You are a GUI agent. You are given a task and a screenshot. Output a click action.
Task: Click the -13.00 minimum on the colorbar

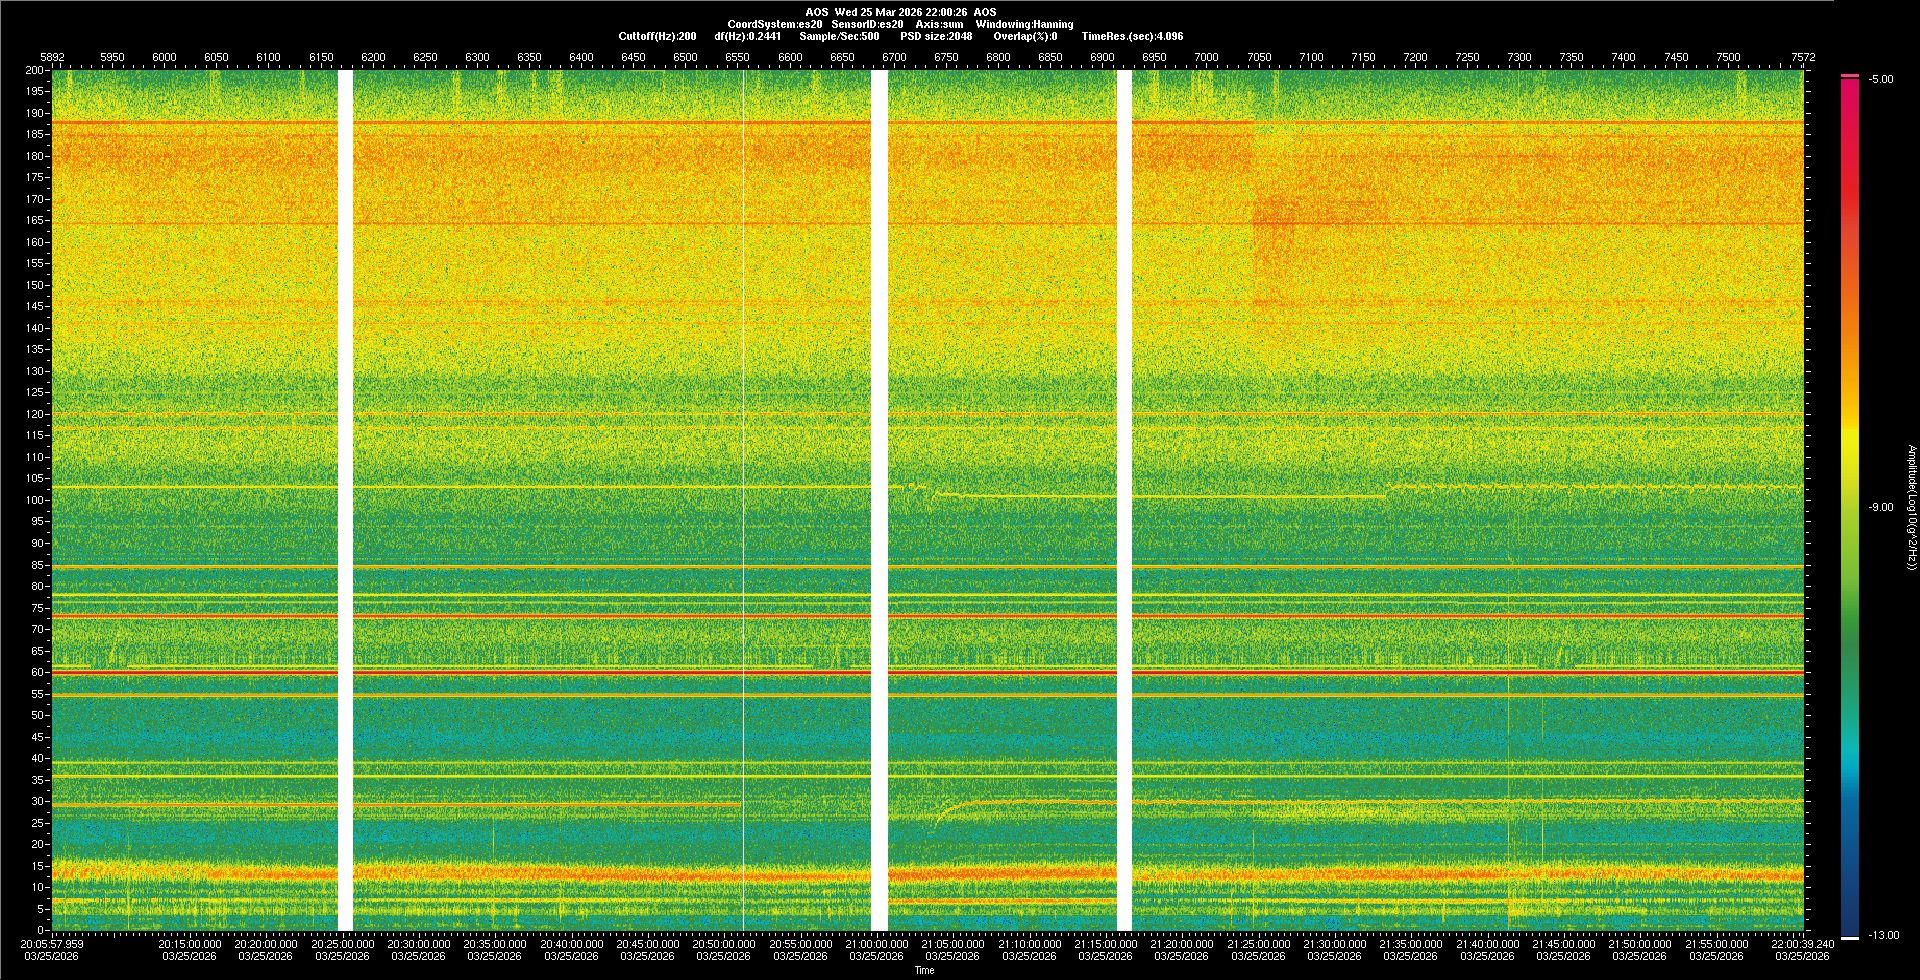(1881, 935)
